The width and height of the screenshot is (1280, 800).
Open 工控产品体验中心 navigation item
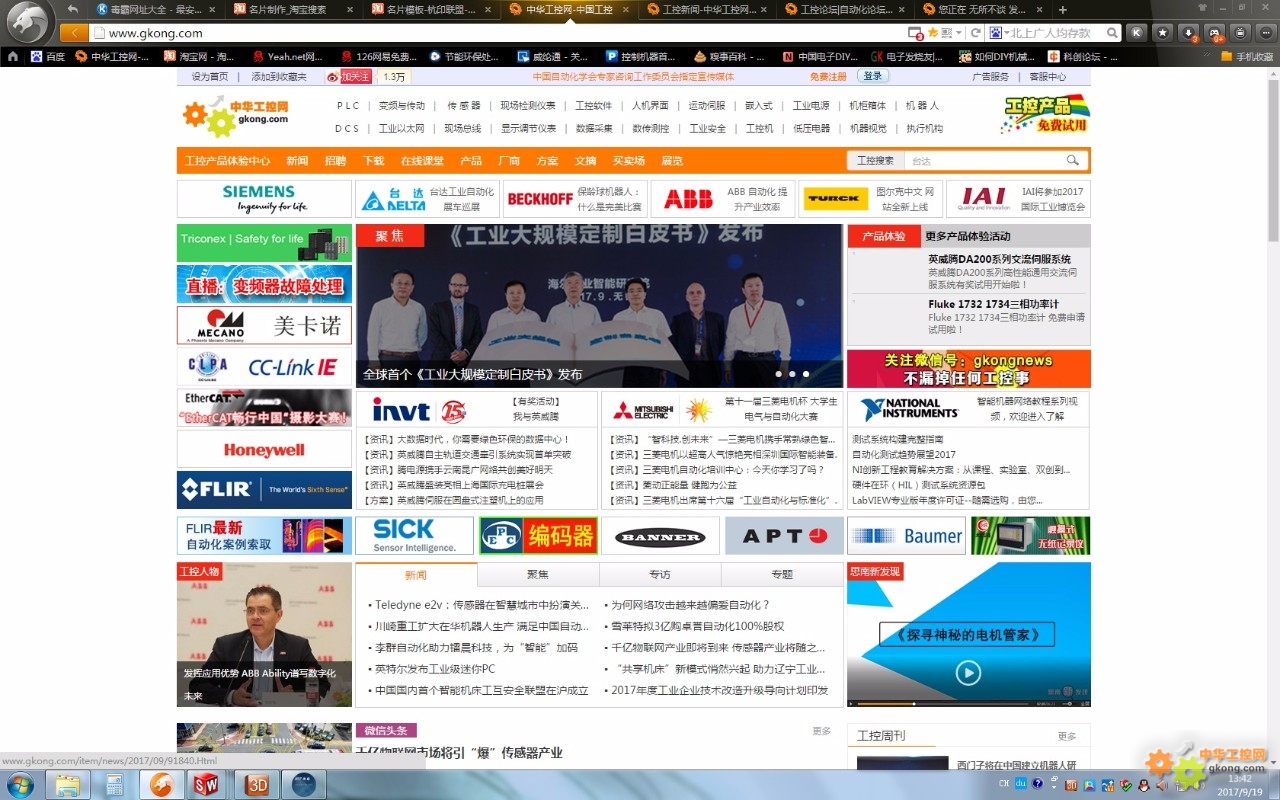click(x=227, y=161)
